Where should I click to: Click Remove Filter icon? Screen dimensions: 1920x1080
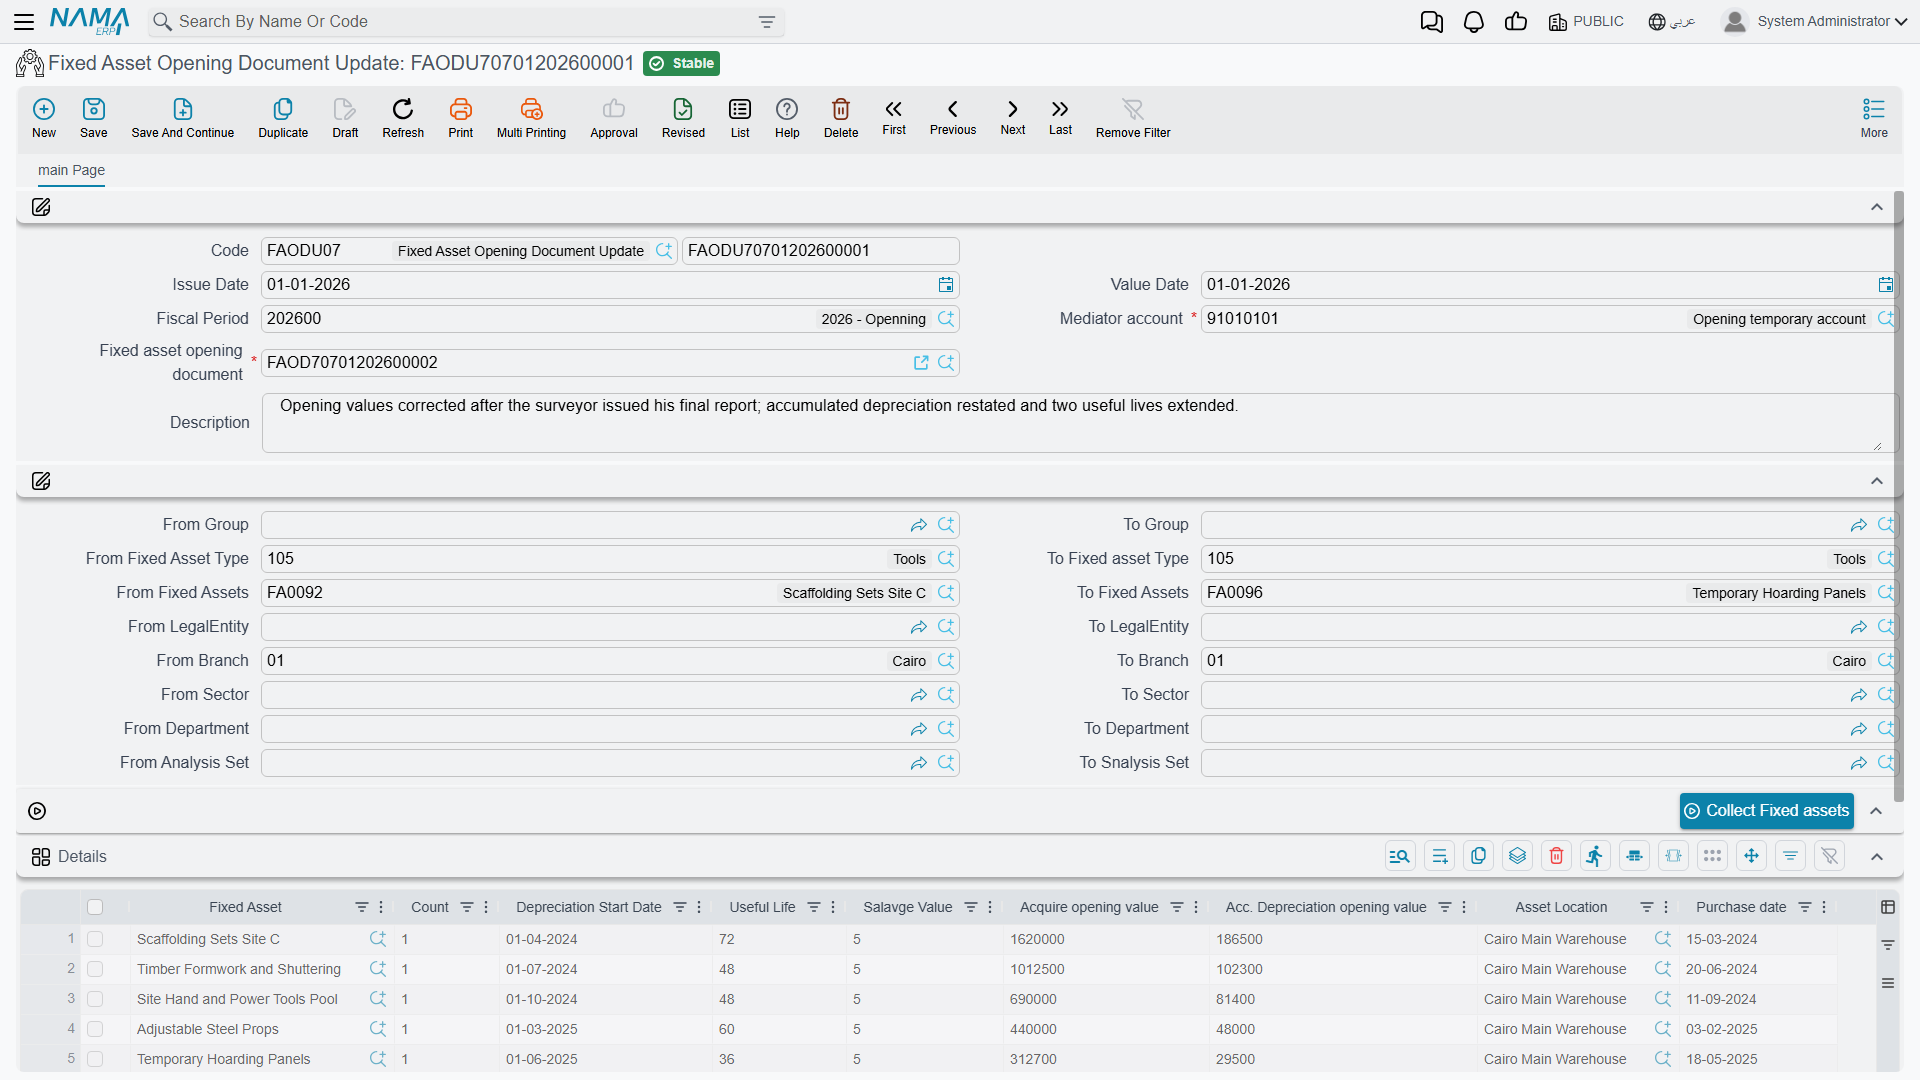tap(1133, 118)
